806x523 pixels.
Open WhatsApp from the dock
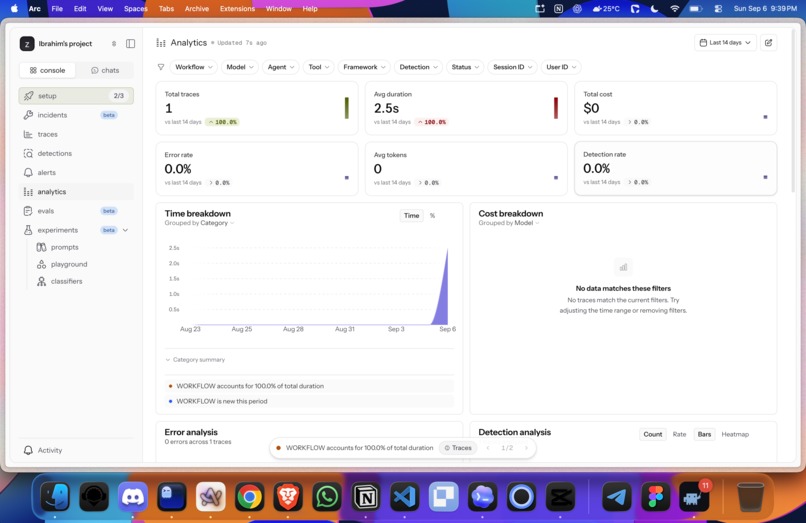pos(327,497)
